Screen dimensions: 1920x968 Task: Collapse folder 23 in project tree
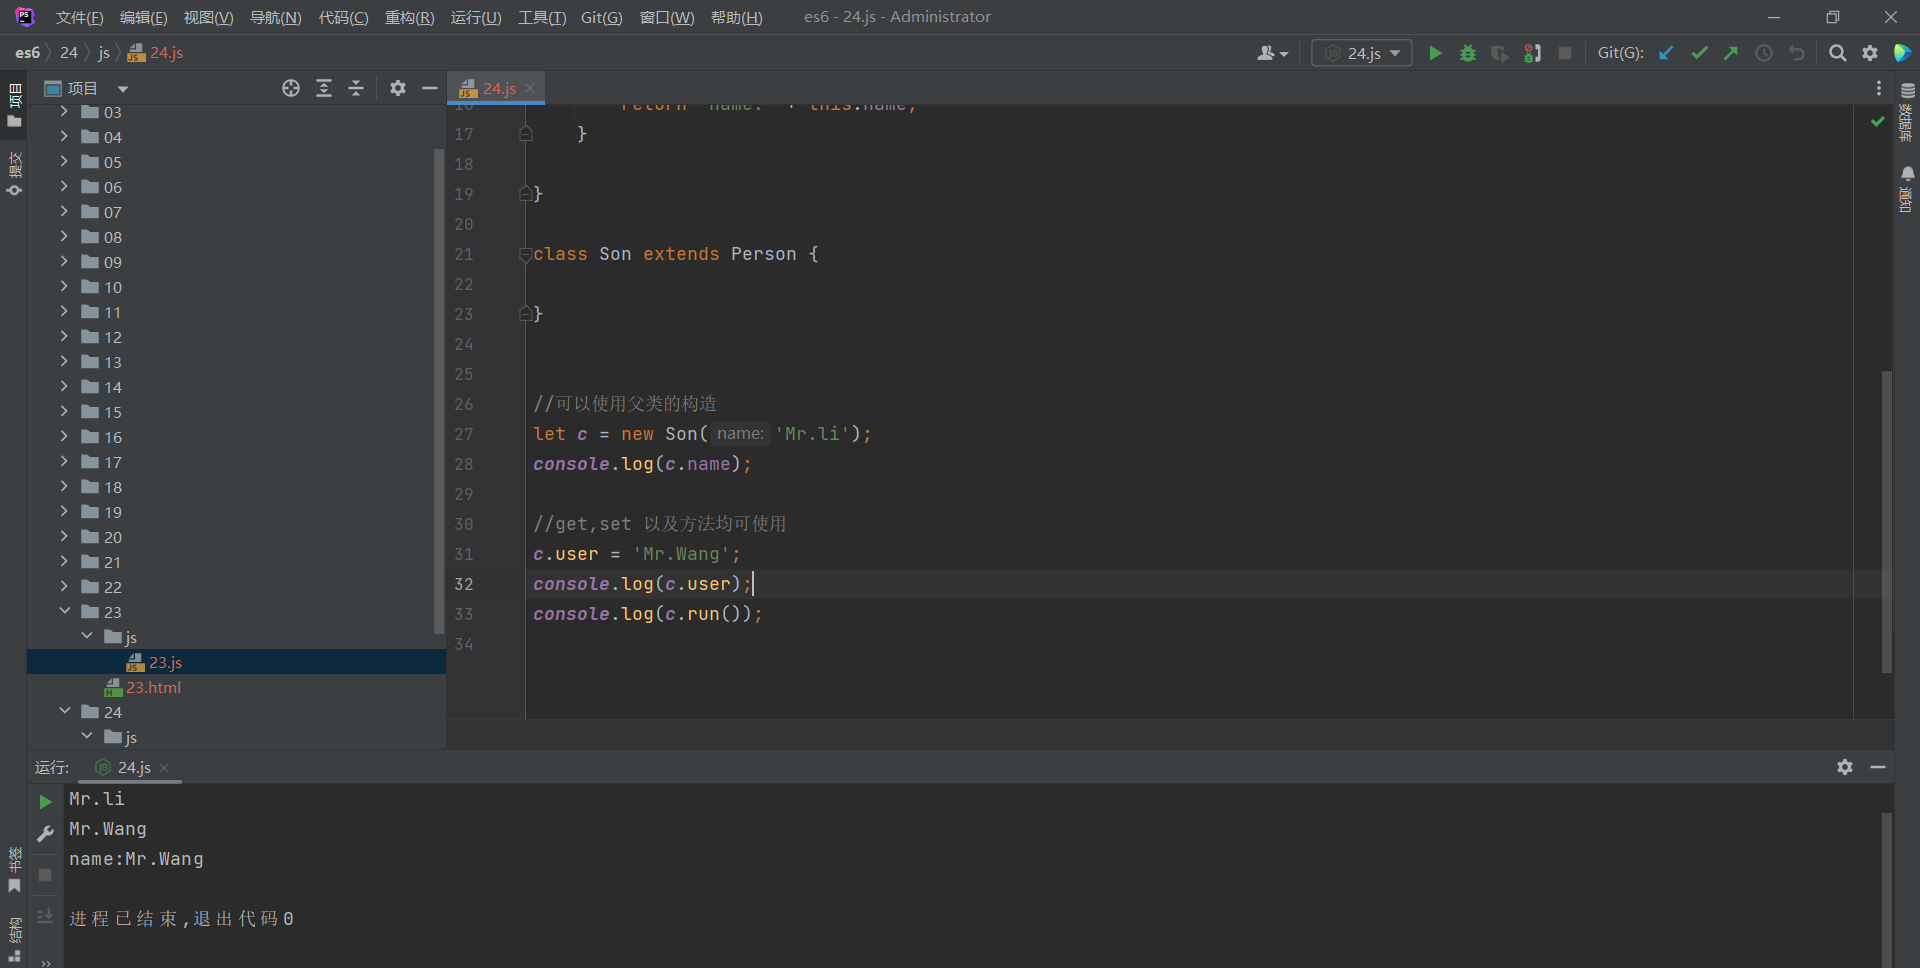click(x=64, y=611)
